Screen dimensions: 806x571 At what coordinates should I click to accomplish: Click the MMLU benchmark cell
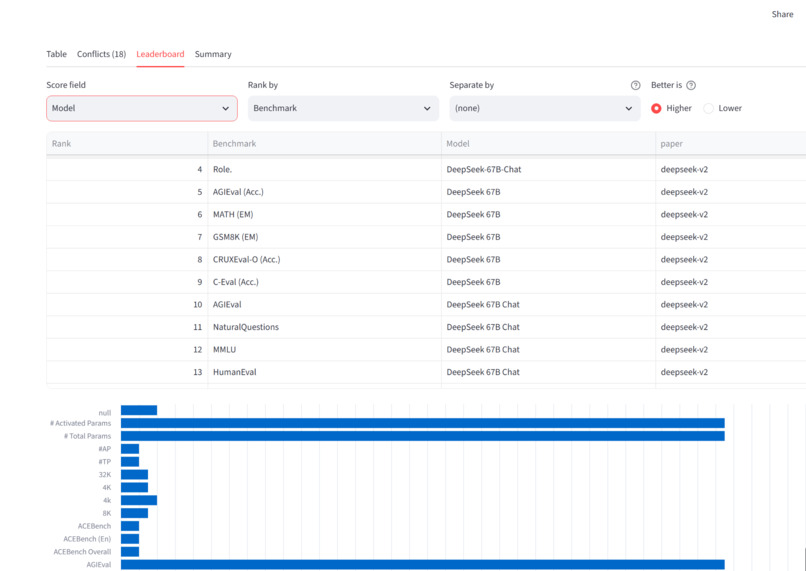point(324,349)
